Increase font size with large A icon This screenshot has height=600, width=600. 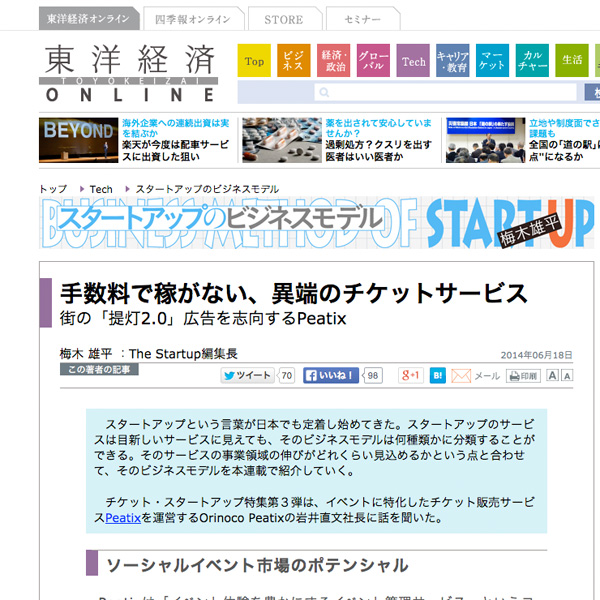pyautogui.click(x=567, y=376)
